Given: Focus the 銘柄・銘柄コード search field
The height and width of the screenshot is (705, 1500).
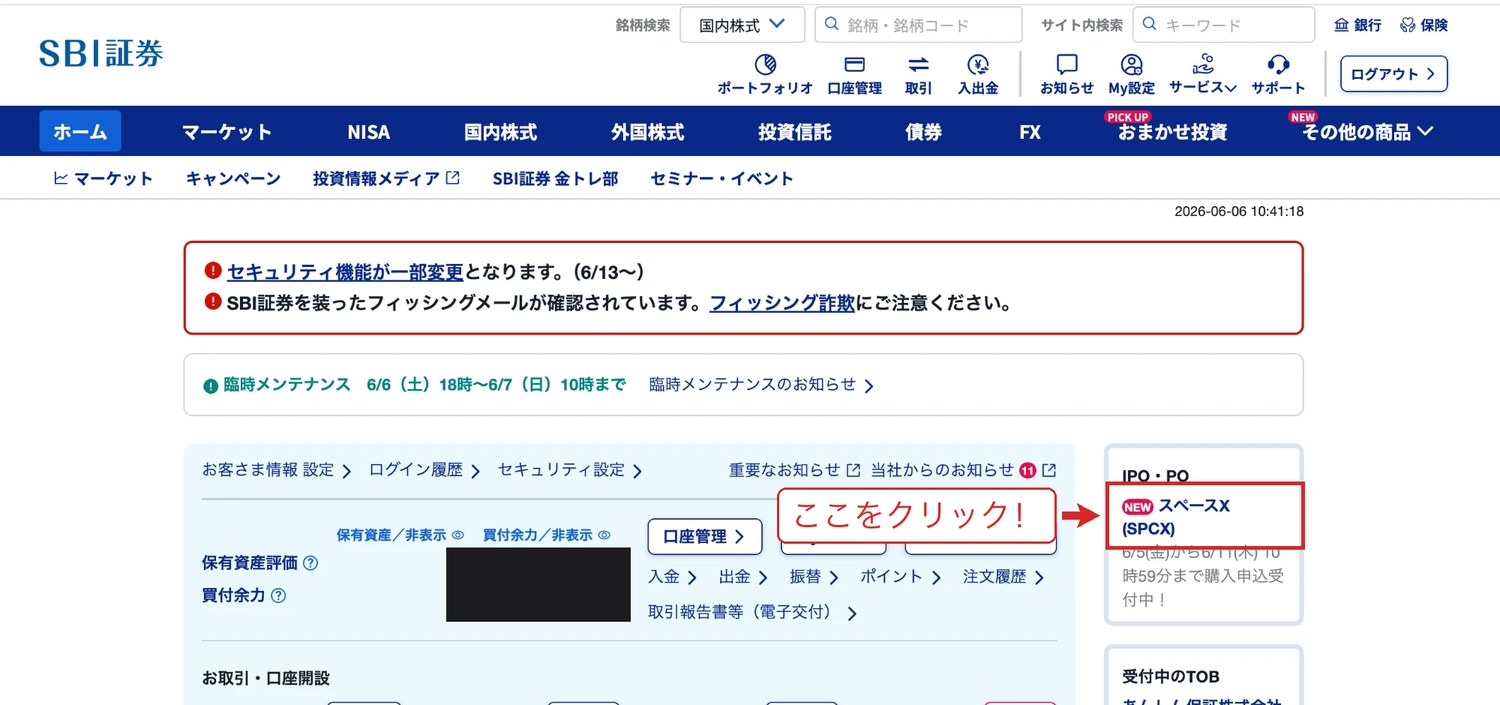Looking at the screenshot, I should point(918,25).
